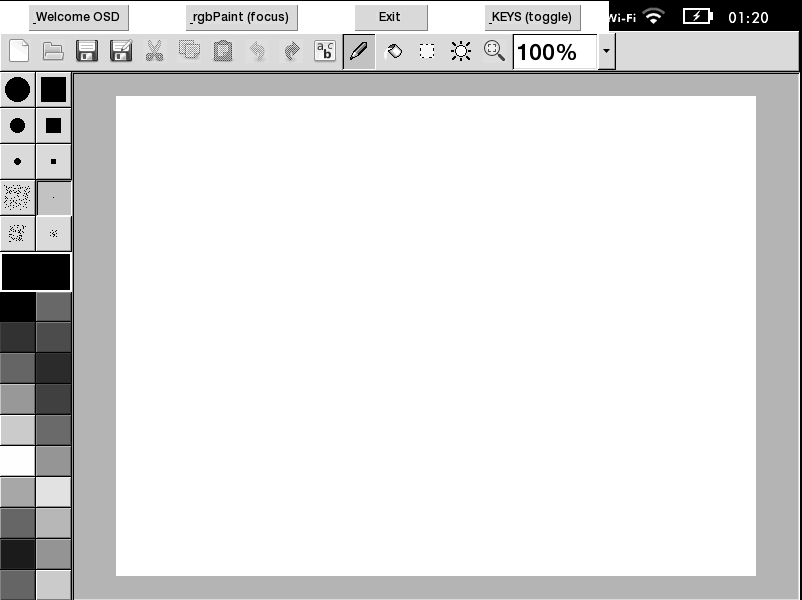Viewport: 802px width, 600px height.
Task: Choose the large circle brush
Action: click(x=17, y=90)
